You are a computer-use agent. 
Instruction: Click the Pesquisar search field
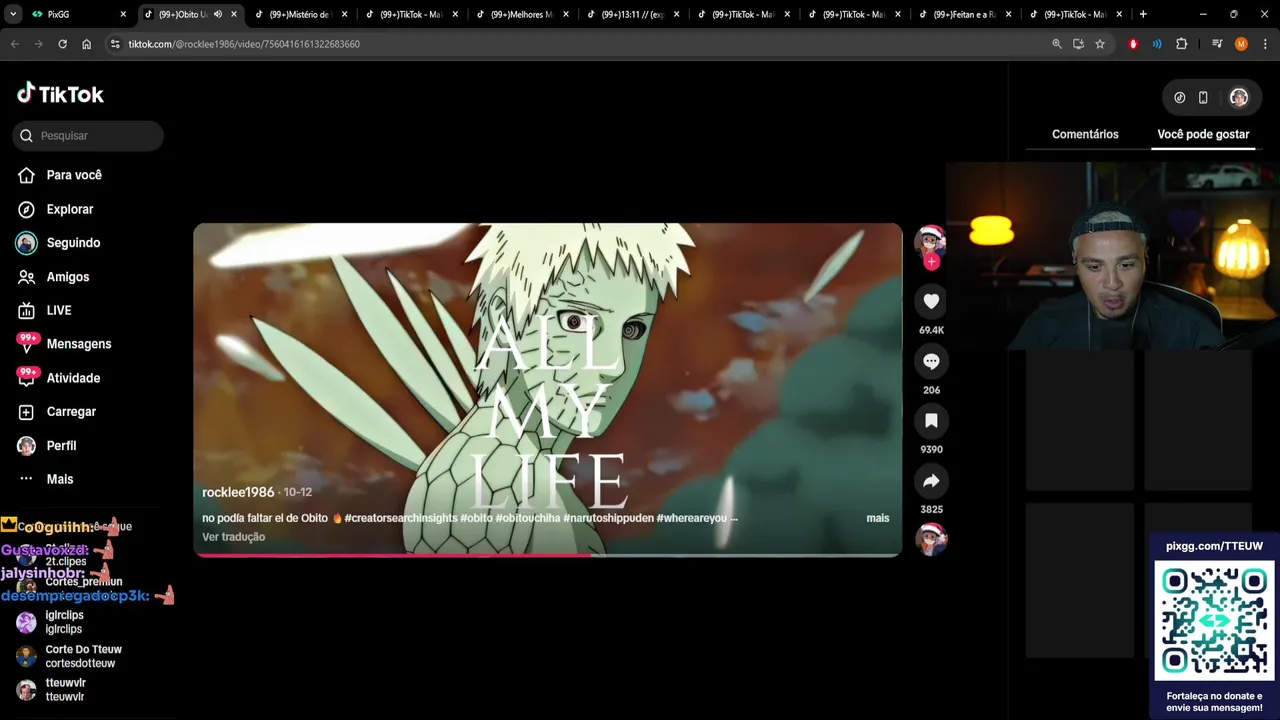[88, 136]
